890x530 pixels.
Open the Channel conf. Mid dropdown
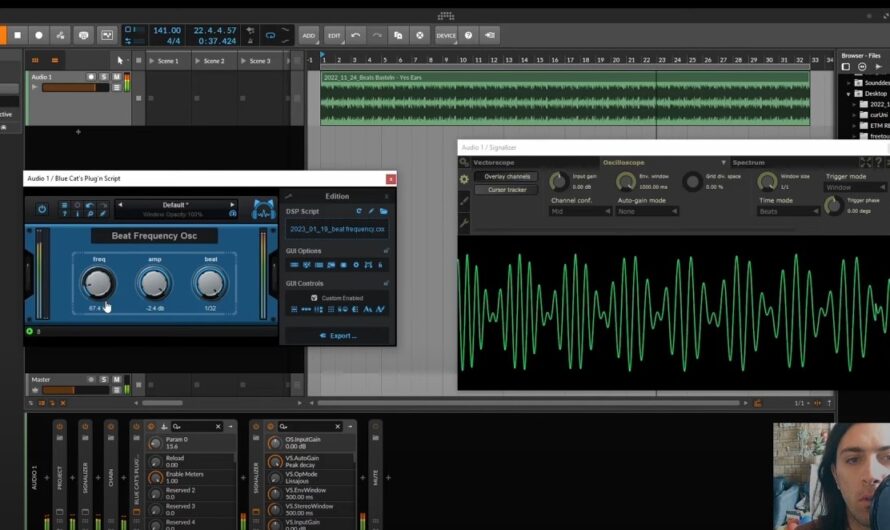click(x=580, y=211)
